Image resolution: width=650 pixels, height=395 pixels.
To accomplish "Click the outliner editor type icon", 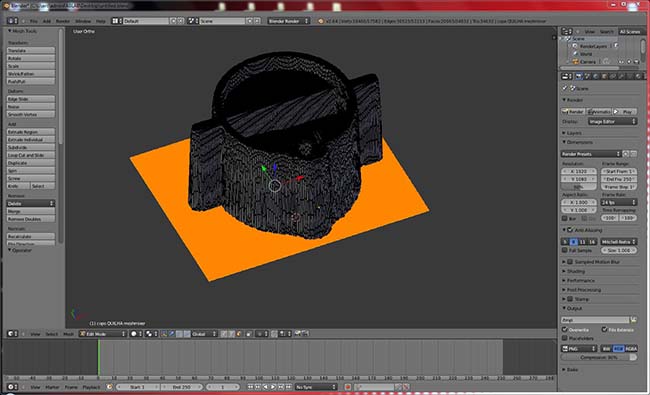I will [x=566, y=32].
